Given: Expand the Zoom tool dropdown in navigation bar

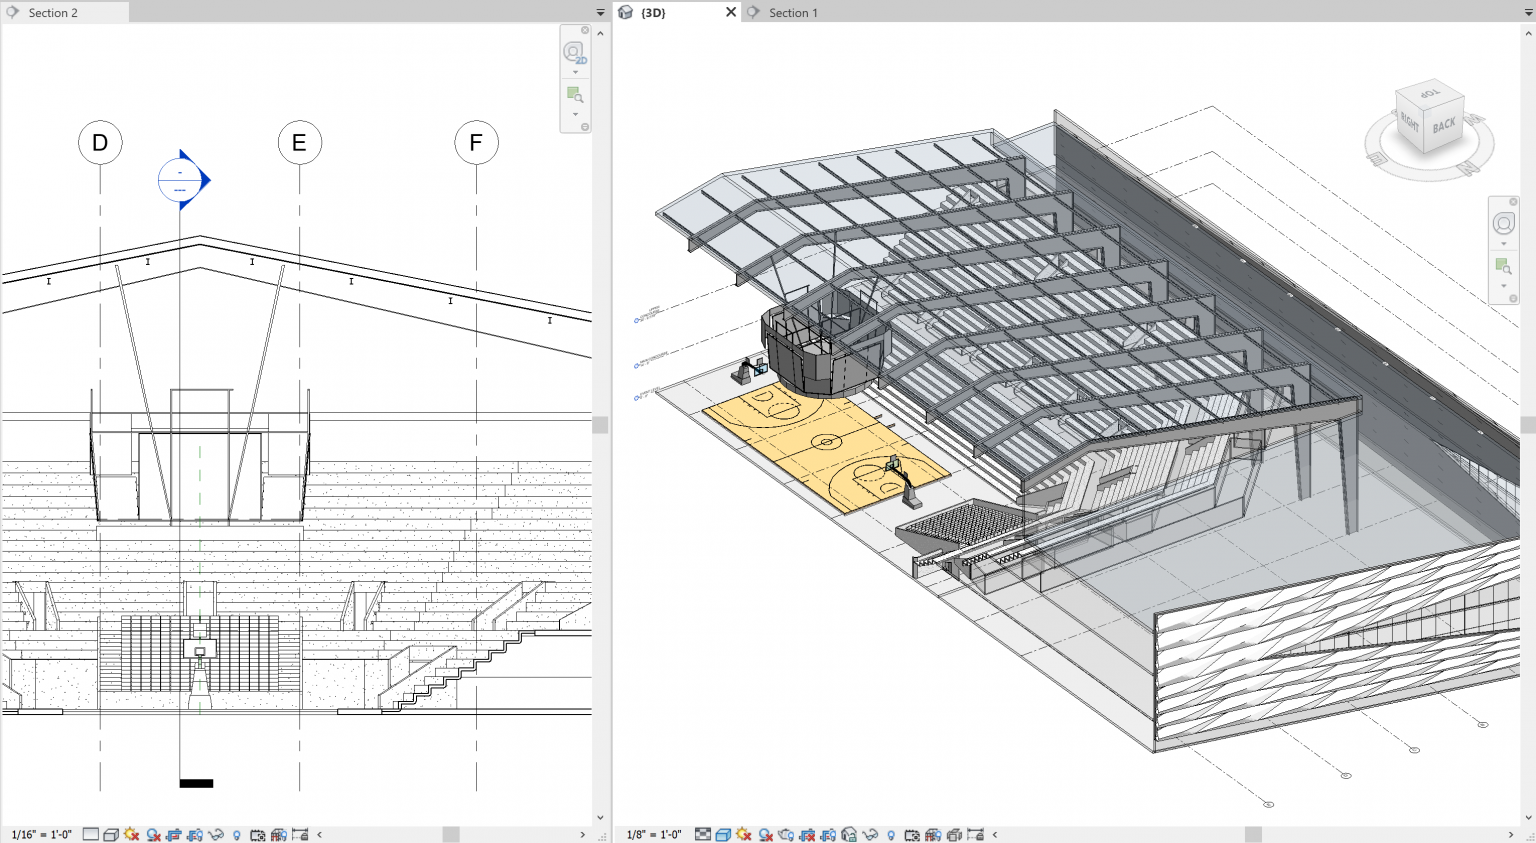Looking at the screenshot, I should (x=575, y=113).
